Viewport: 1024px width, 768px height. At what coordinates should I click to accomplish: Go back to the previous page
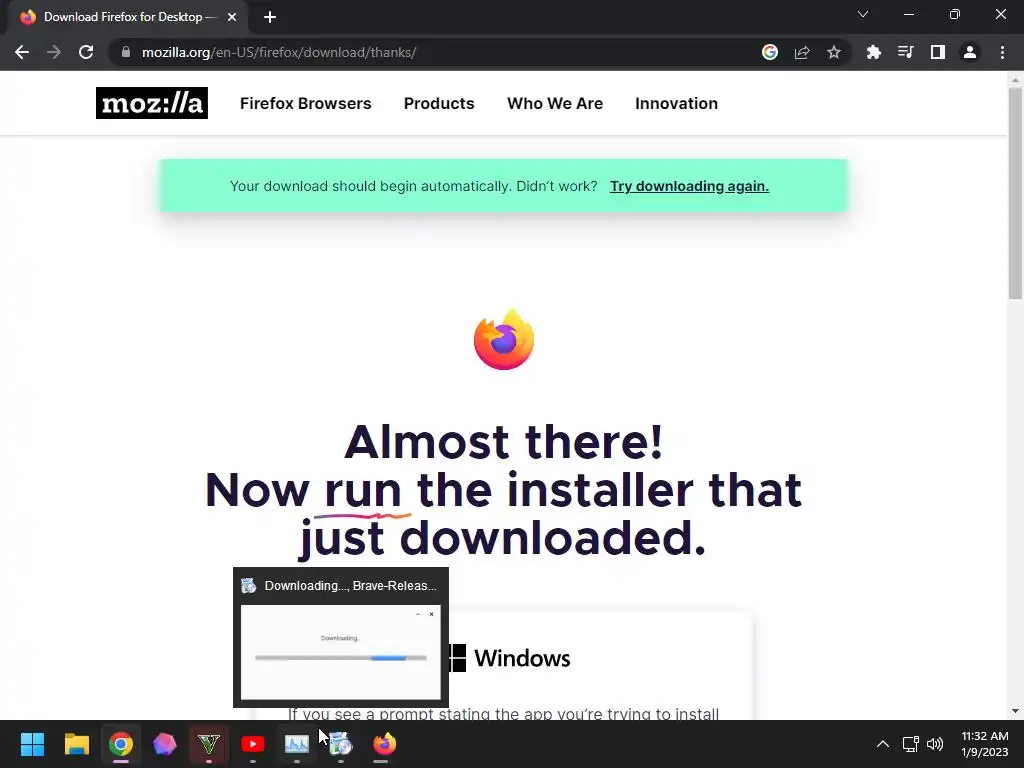pos(22,52)
